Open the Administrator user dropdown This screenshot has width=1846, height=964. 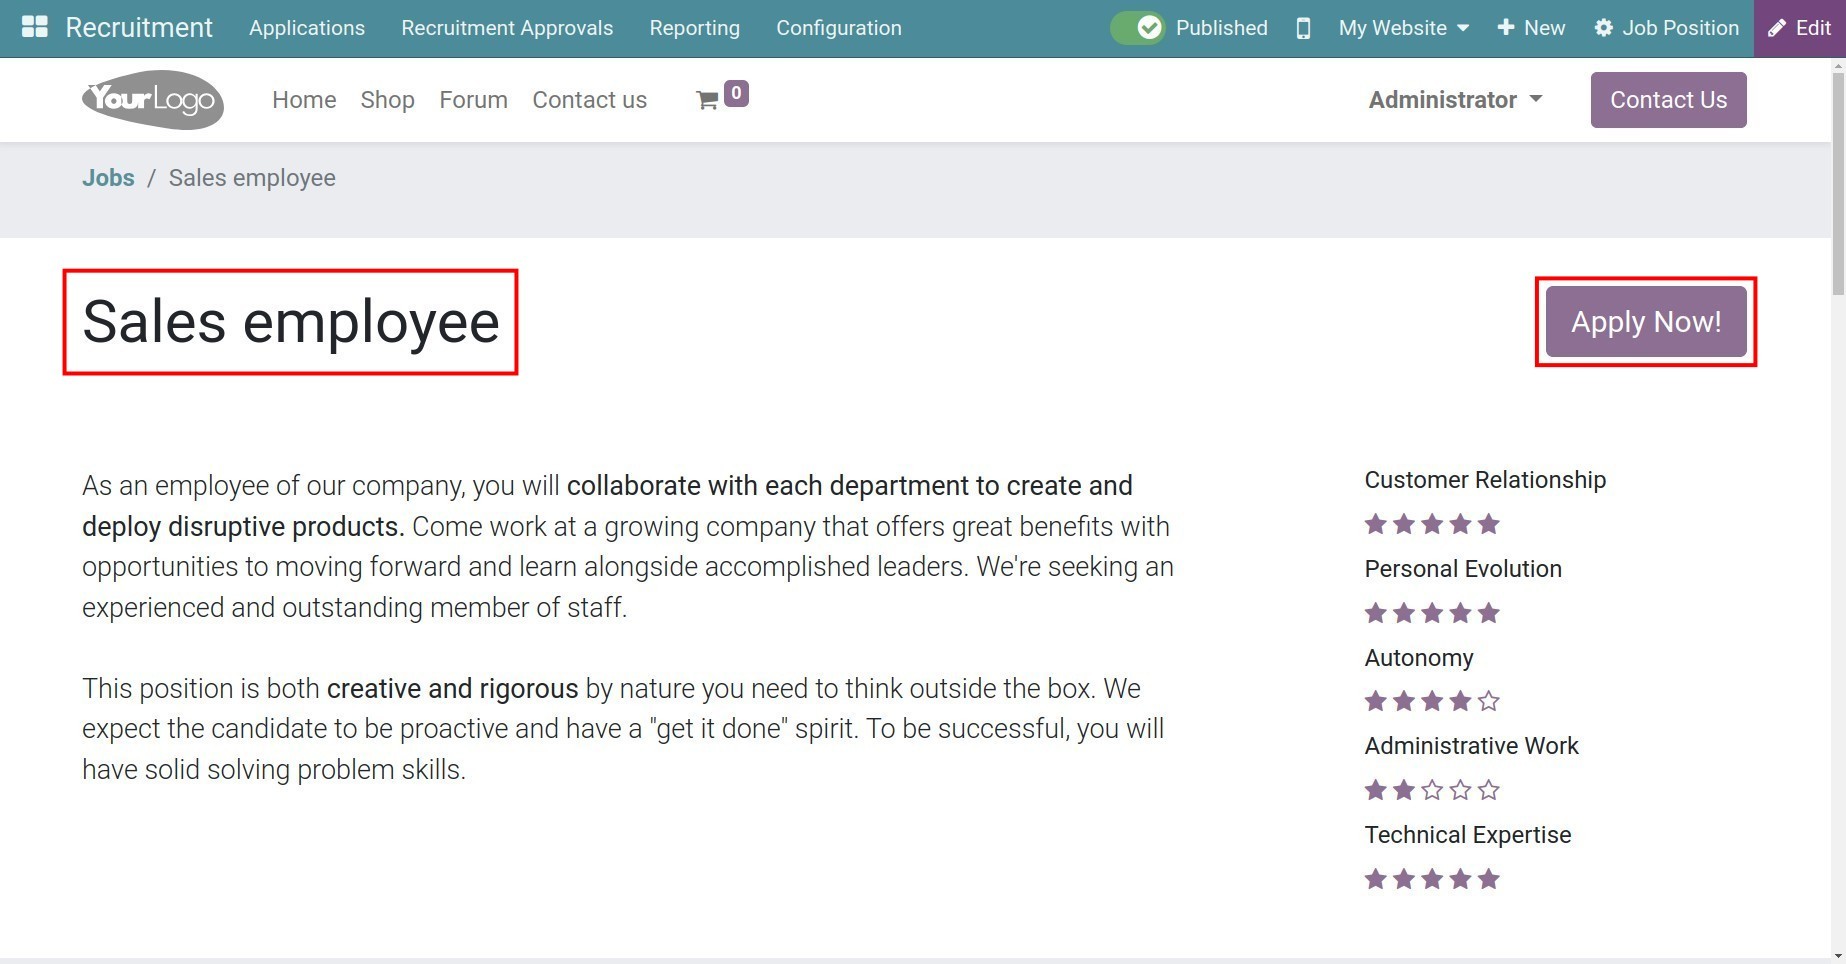(1455, 100)
